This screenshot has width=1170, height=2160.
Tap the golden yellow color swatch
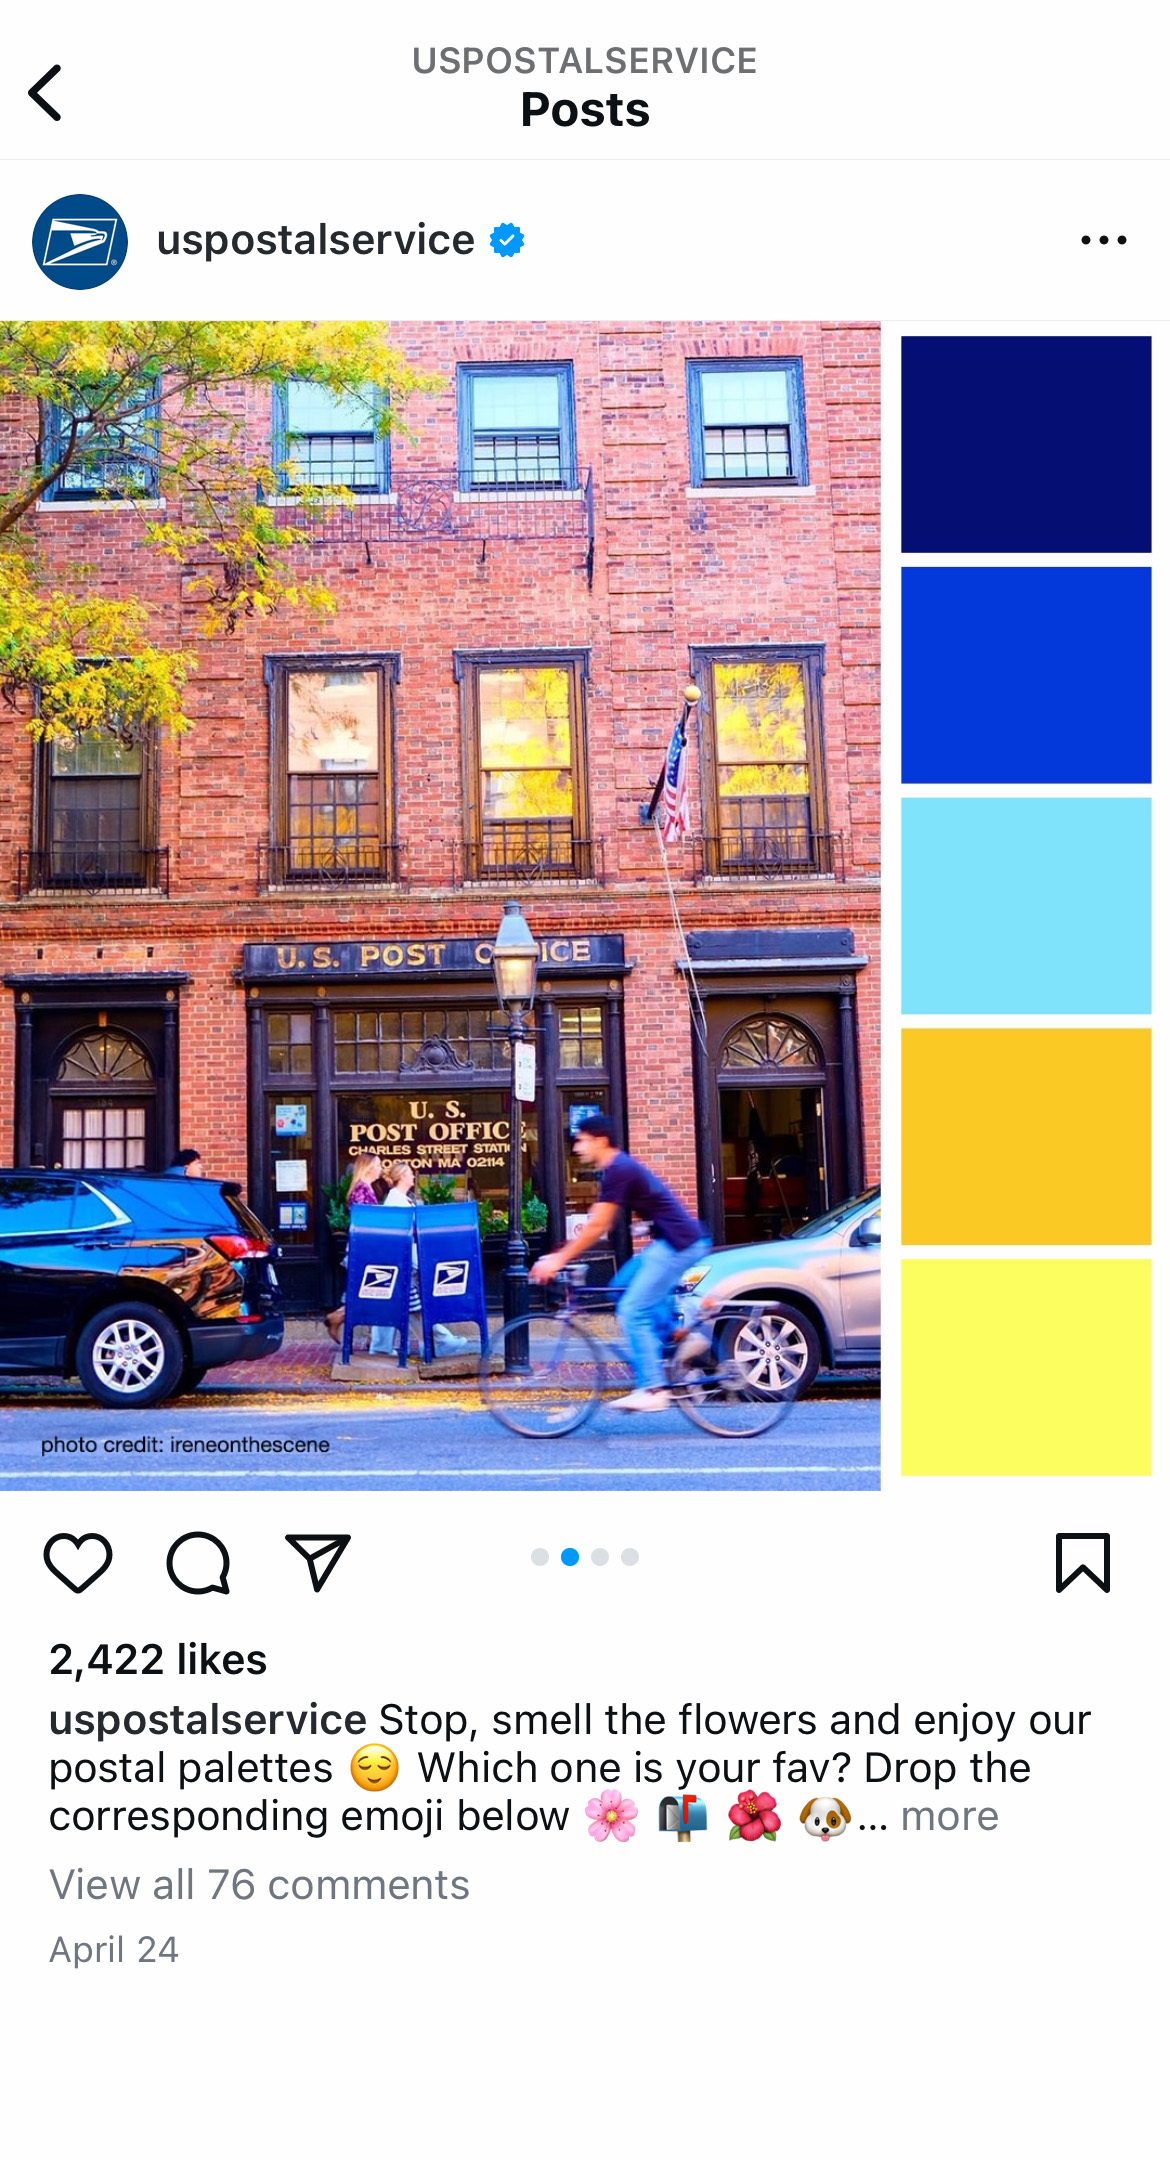coord(1026,1137)
